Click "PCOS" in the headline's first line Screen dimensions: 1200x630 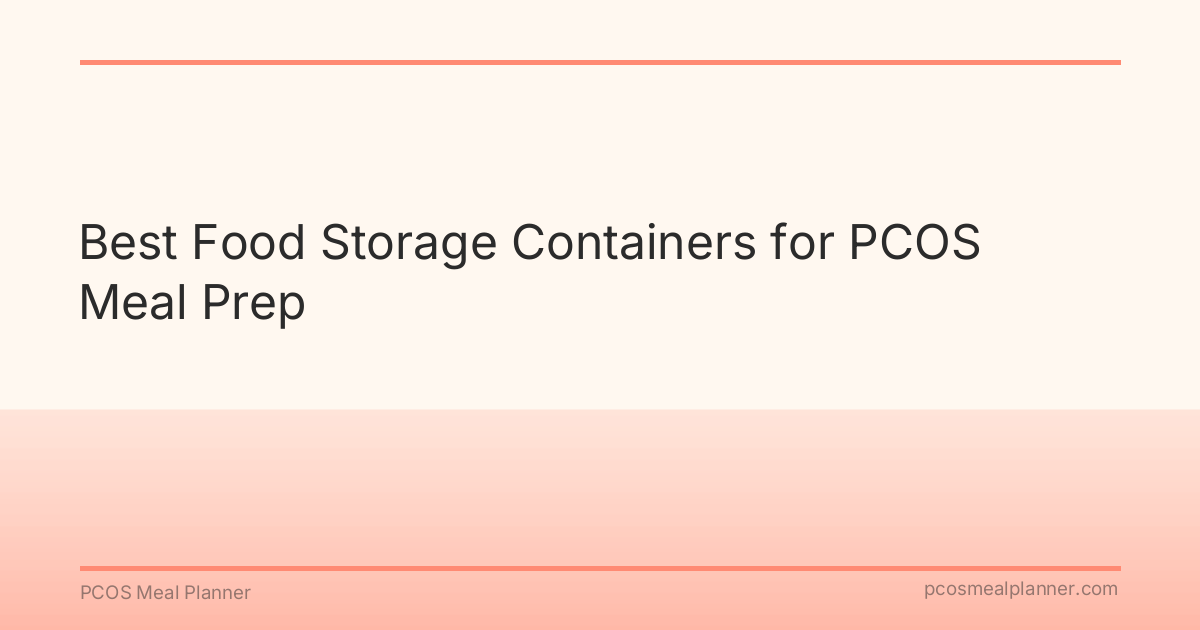(914, 244)
